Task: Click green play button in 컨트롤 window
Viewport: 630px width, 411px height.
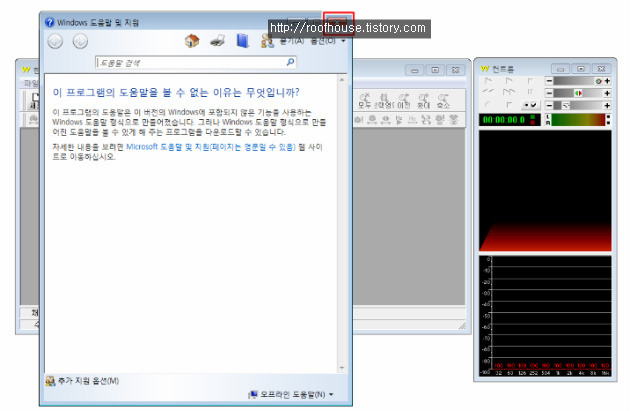Action: pos(488,81)
